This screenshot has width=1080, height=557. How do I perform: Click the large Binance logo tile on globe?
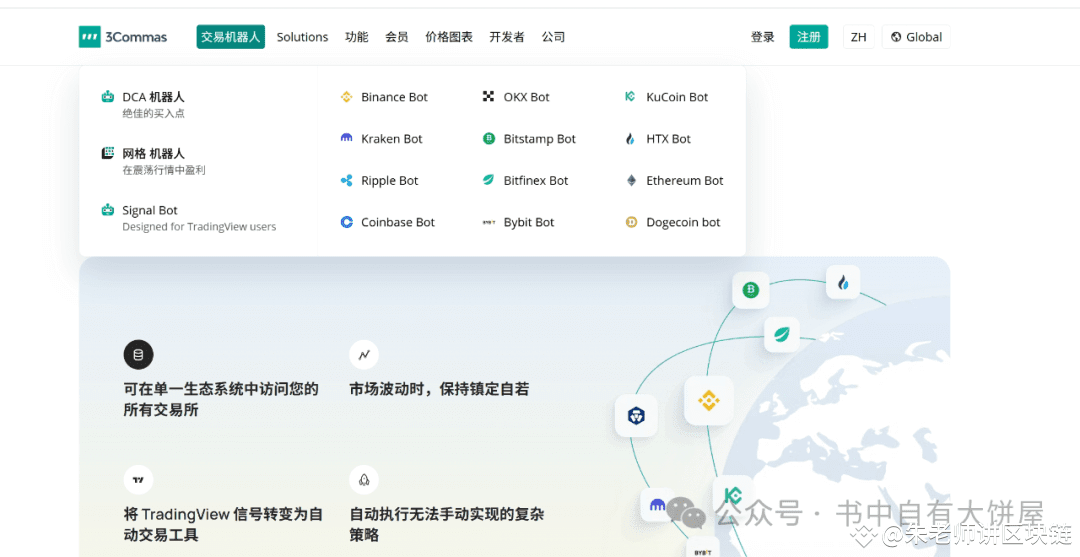[709, 401]
